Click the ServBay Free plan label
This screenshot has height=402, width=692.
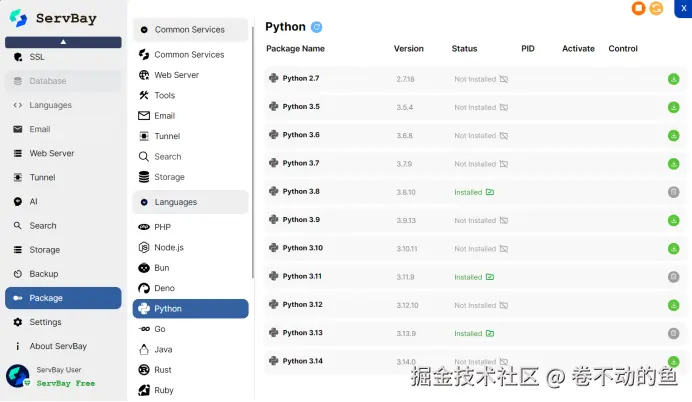pos(66,383)
